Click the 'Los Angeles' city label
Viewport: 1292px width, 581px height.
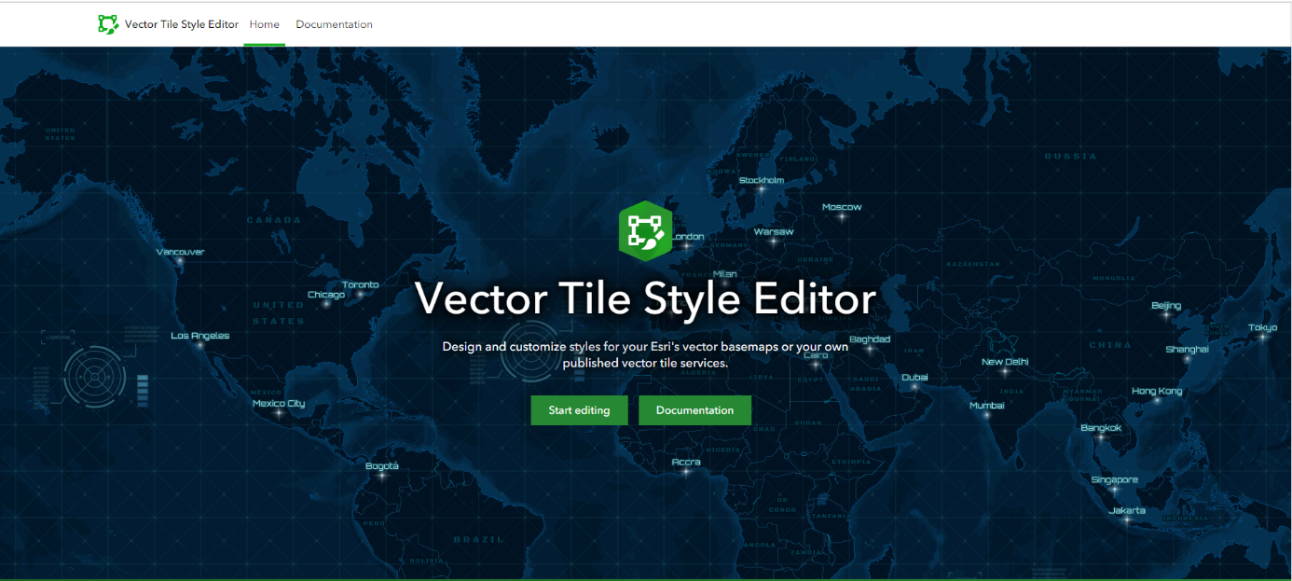(x=200, y=336)
